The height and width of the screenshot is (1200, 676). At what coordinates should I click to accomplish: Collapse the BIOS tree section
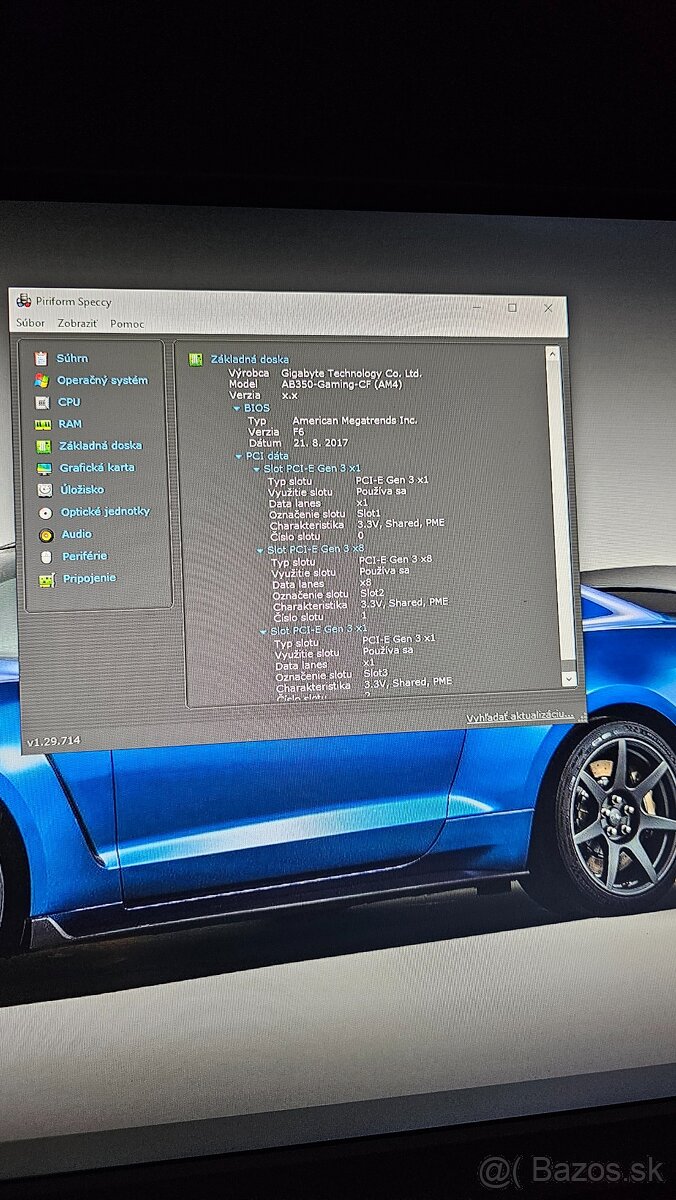[x=237, y=408]
